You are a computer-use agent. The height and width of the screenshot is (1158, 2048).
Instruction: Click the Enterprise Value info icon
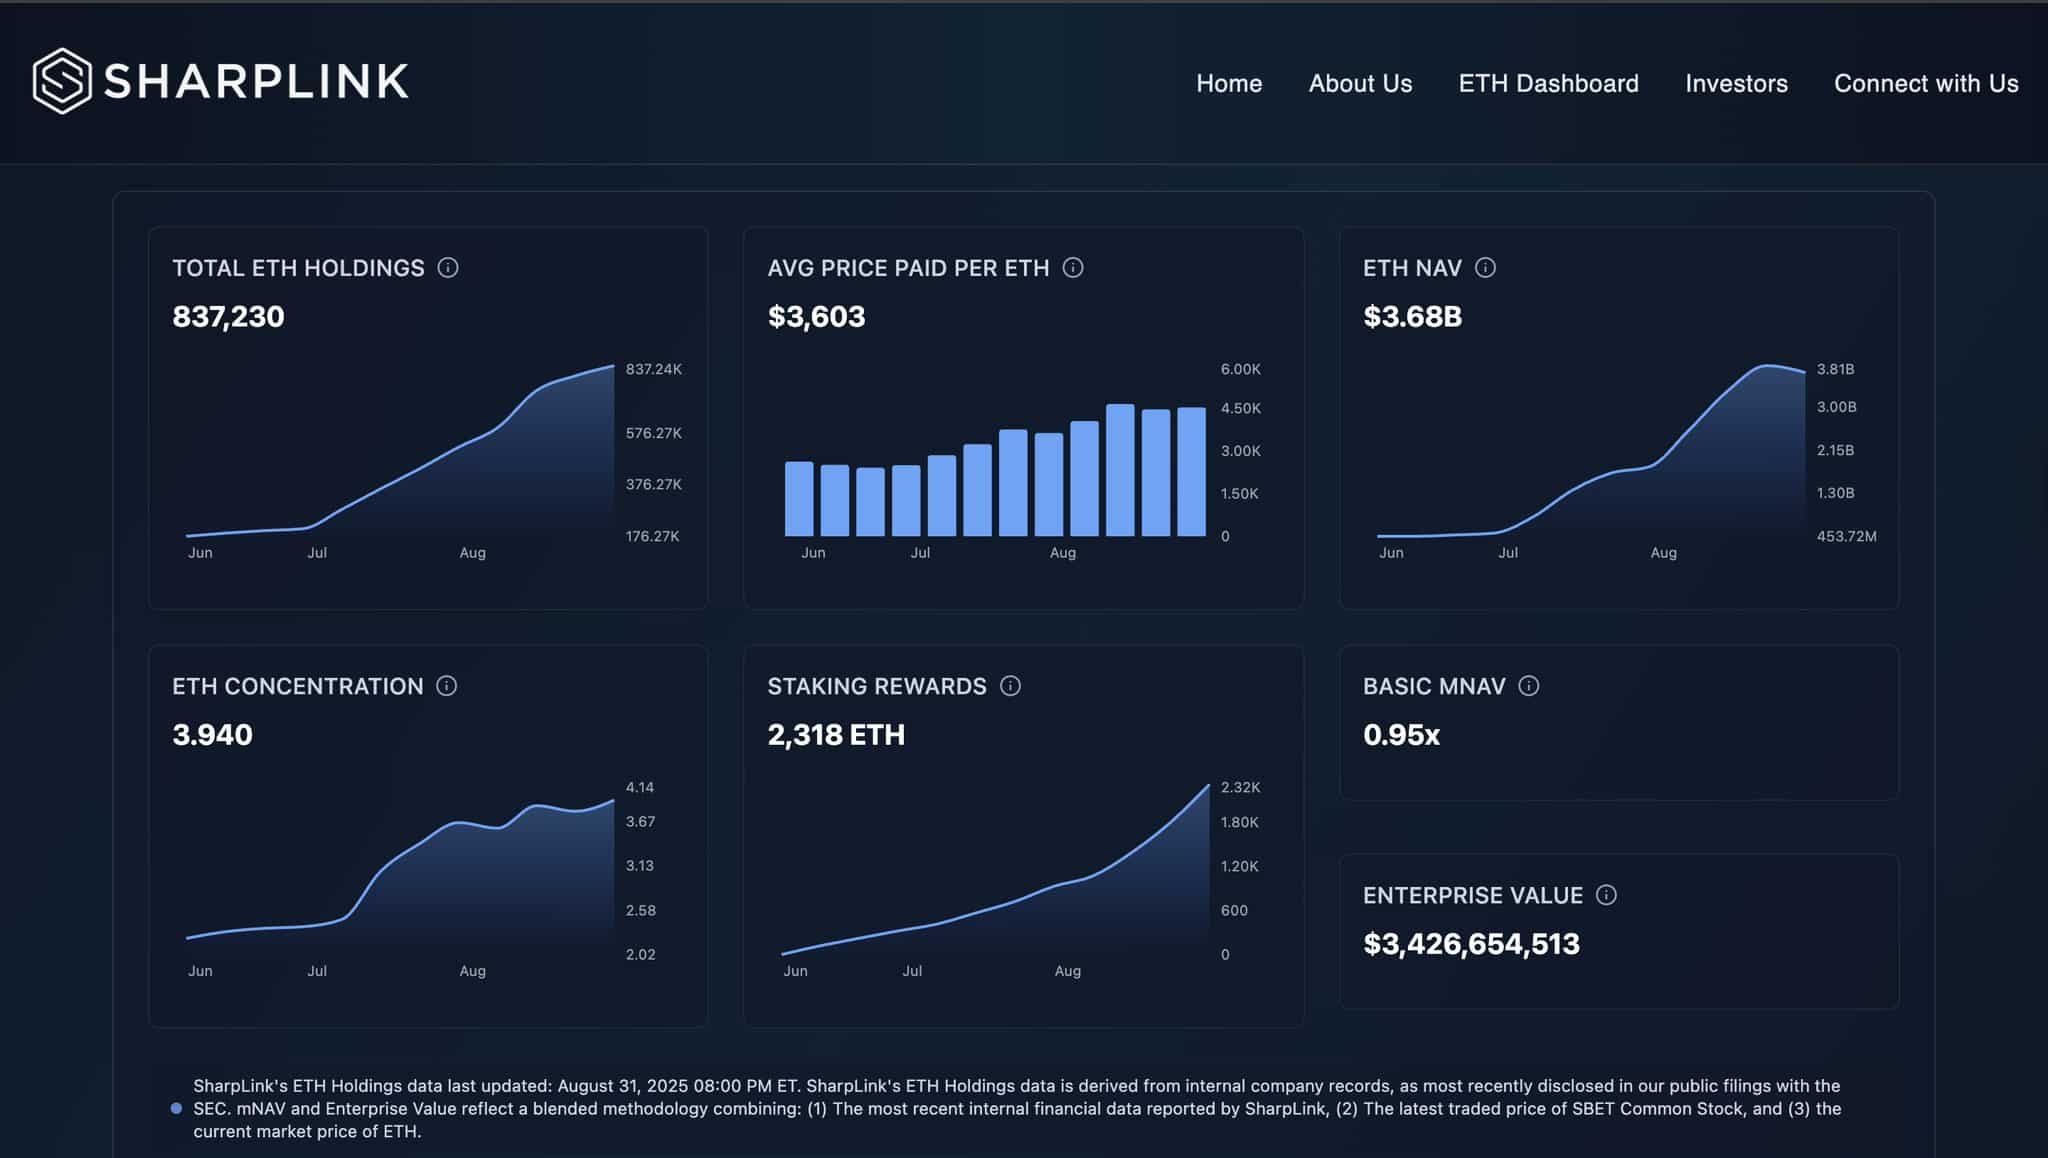click(x=1606, y=895)
